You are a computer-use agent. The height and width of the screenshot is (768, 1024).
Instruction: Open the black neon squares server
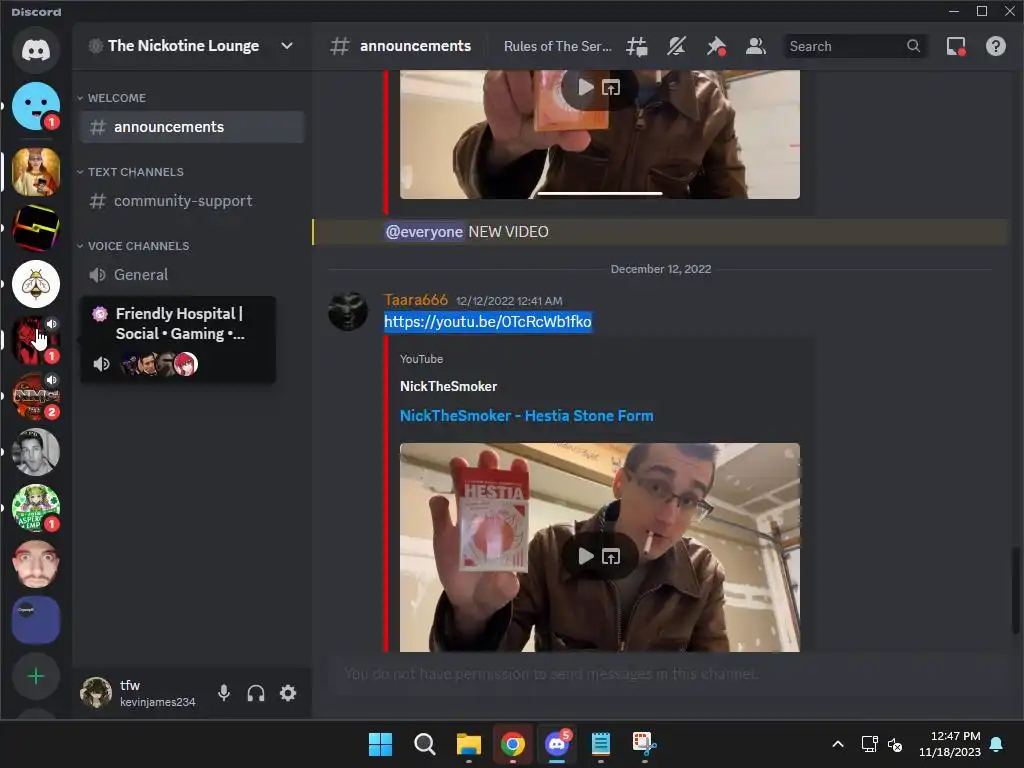(36, 228)
